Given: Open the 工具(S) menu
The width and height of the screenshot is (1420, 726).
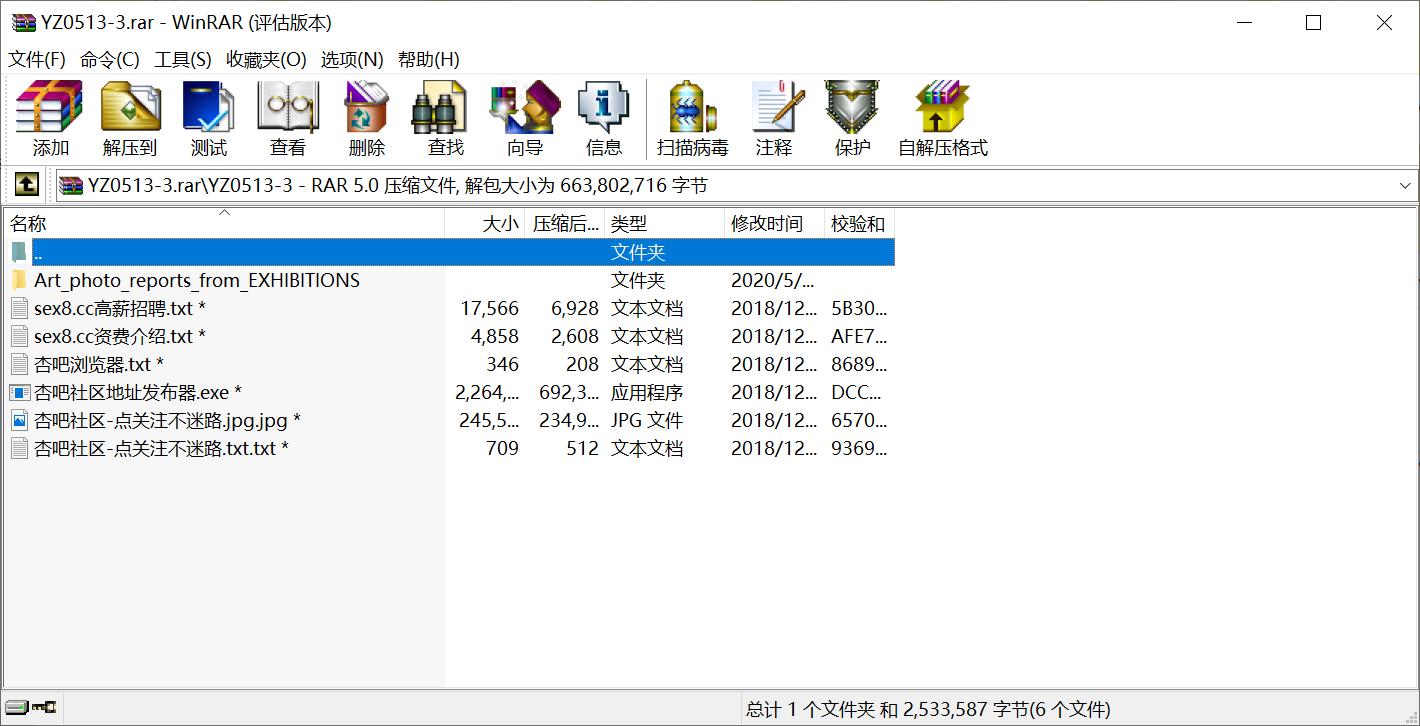Looking at the screenshot, I should [183, 59].
